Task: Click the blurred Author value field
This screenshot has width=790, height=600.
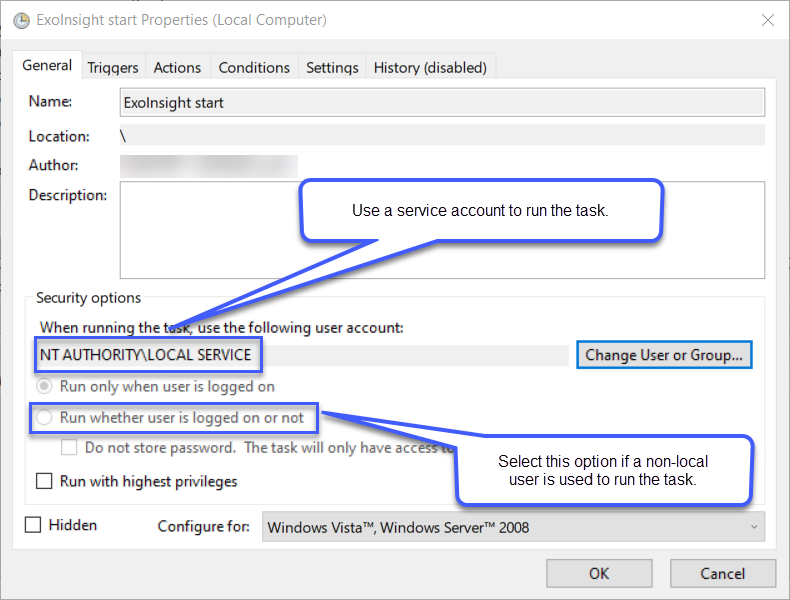Action: tap(209, 166)
